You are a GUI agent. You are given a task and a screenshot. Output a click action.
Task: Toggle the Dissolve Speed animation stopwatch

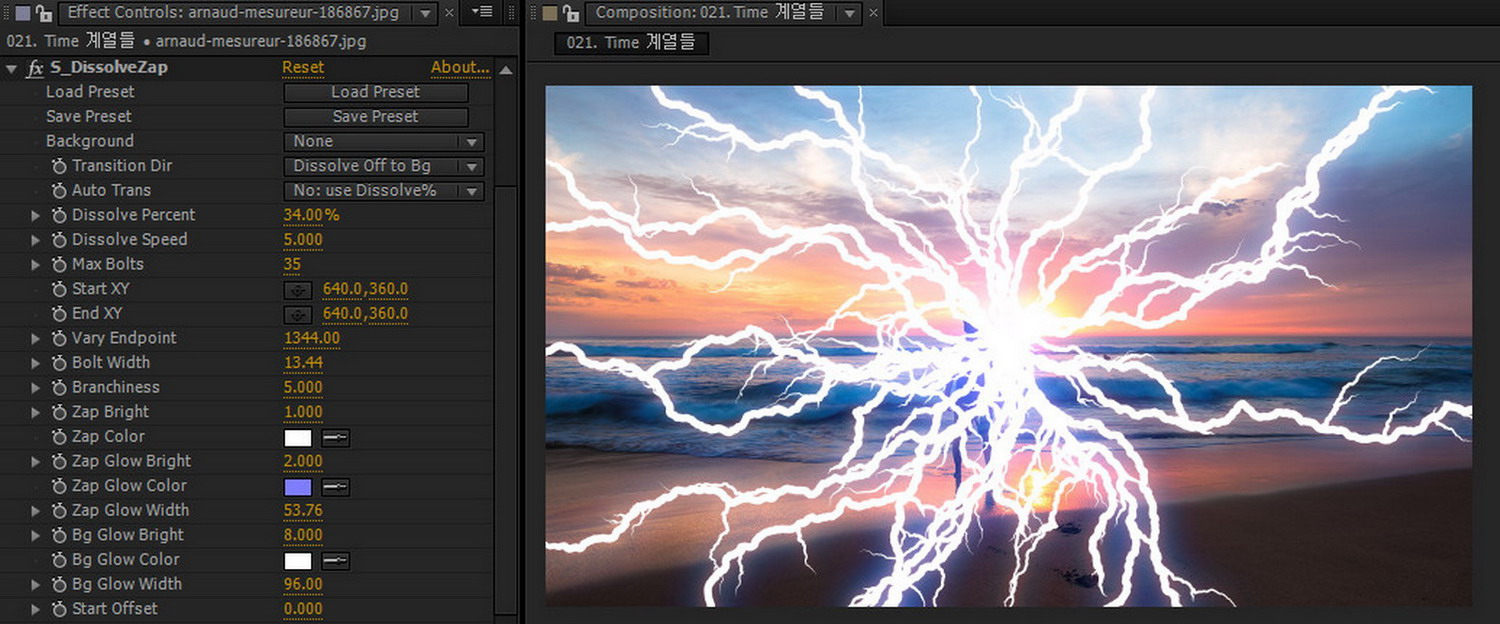coord(59,240)
